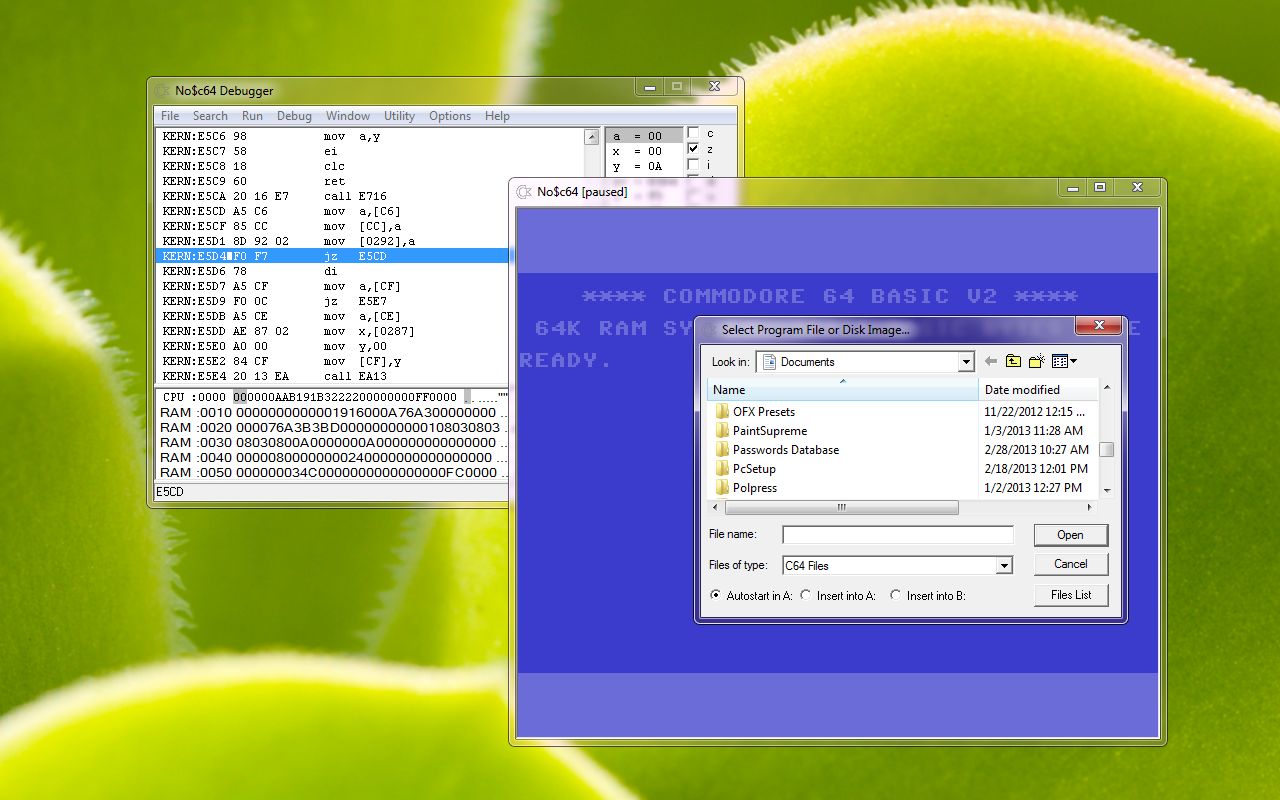Image resolution: width=1280 pixels, height=800 pixels.
Task: Go up one folder level
Action: coord(1013,361)
